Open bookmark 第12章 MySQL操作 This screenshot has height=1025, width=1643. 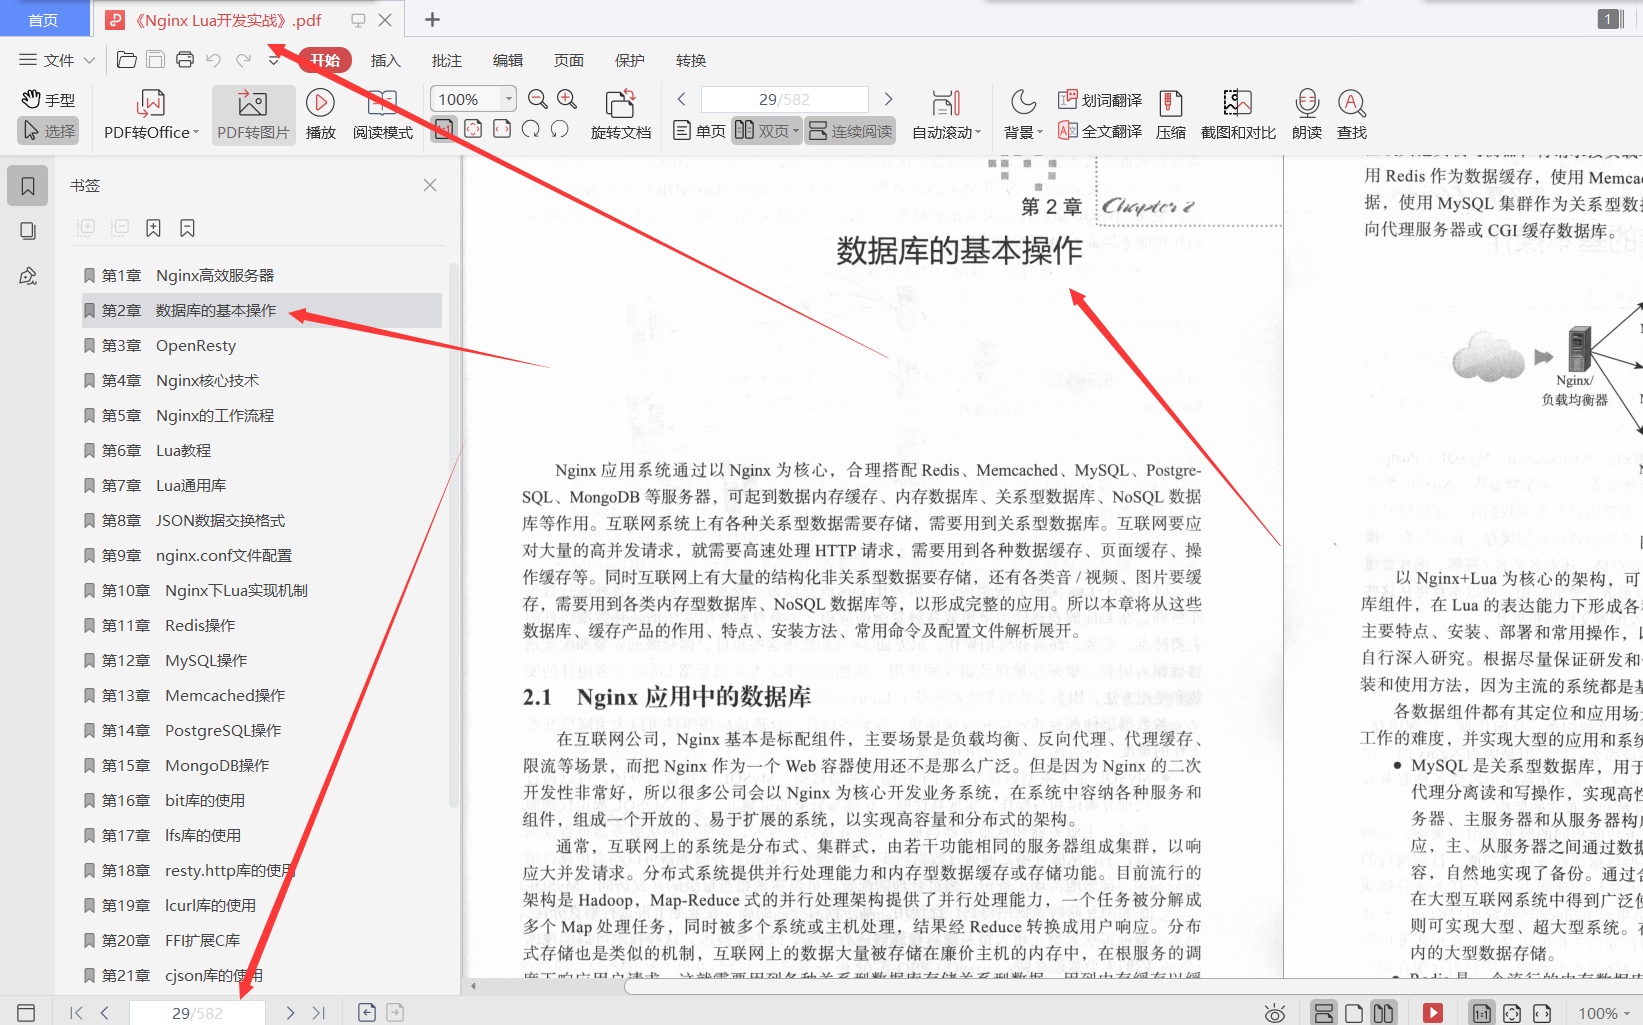coord(188,660)
